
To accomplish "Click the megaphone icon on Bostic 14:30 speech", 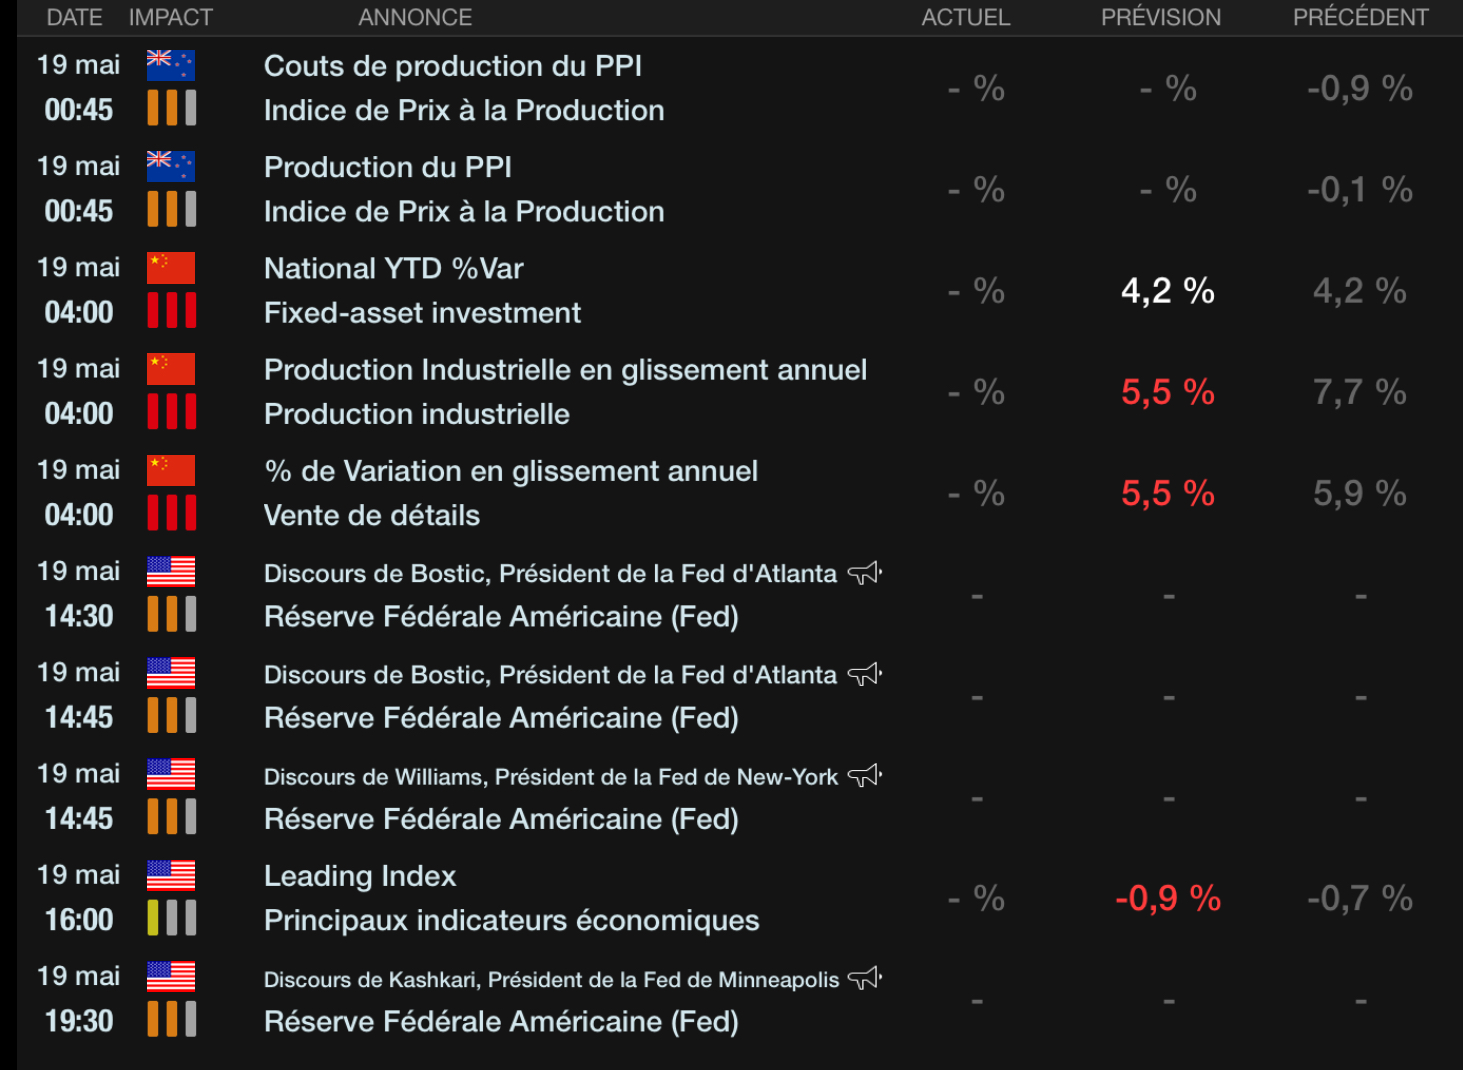I will (864, 573).
